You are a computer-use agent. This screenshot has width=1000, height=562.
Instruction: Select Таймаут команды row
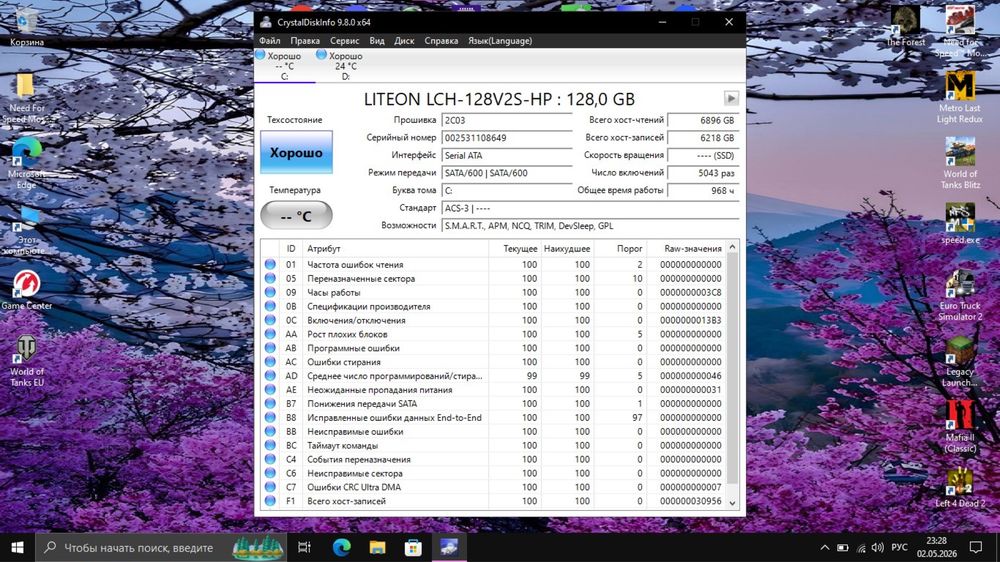493,445
